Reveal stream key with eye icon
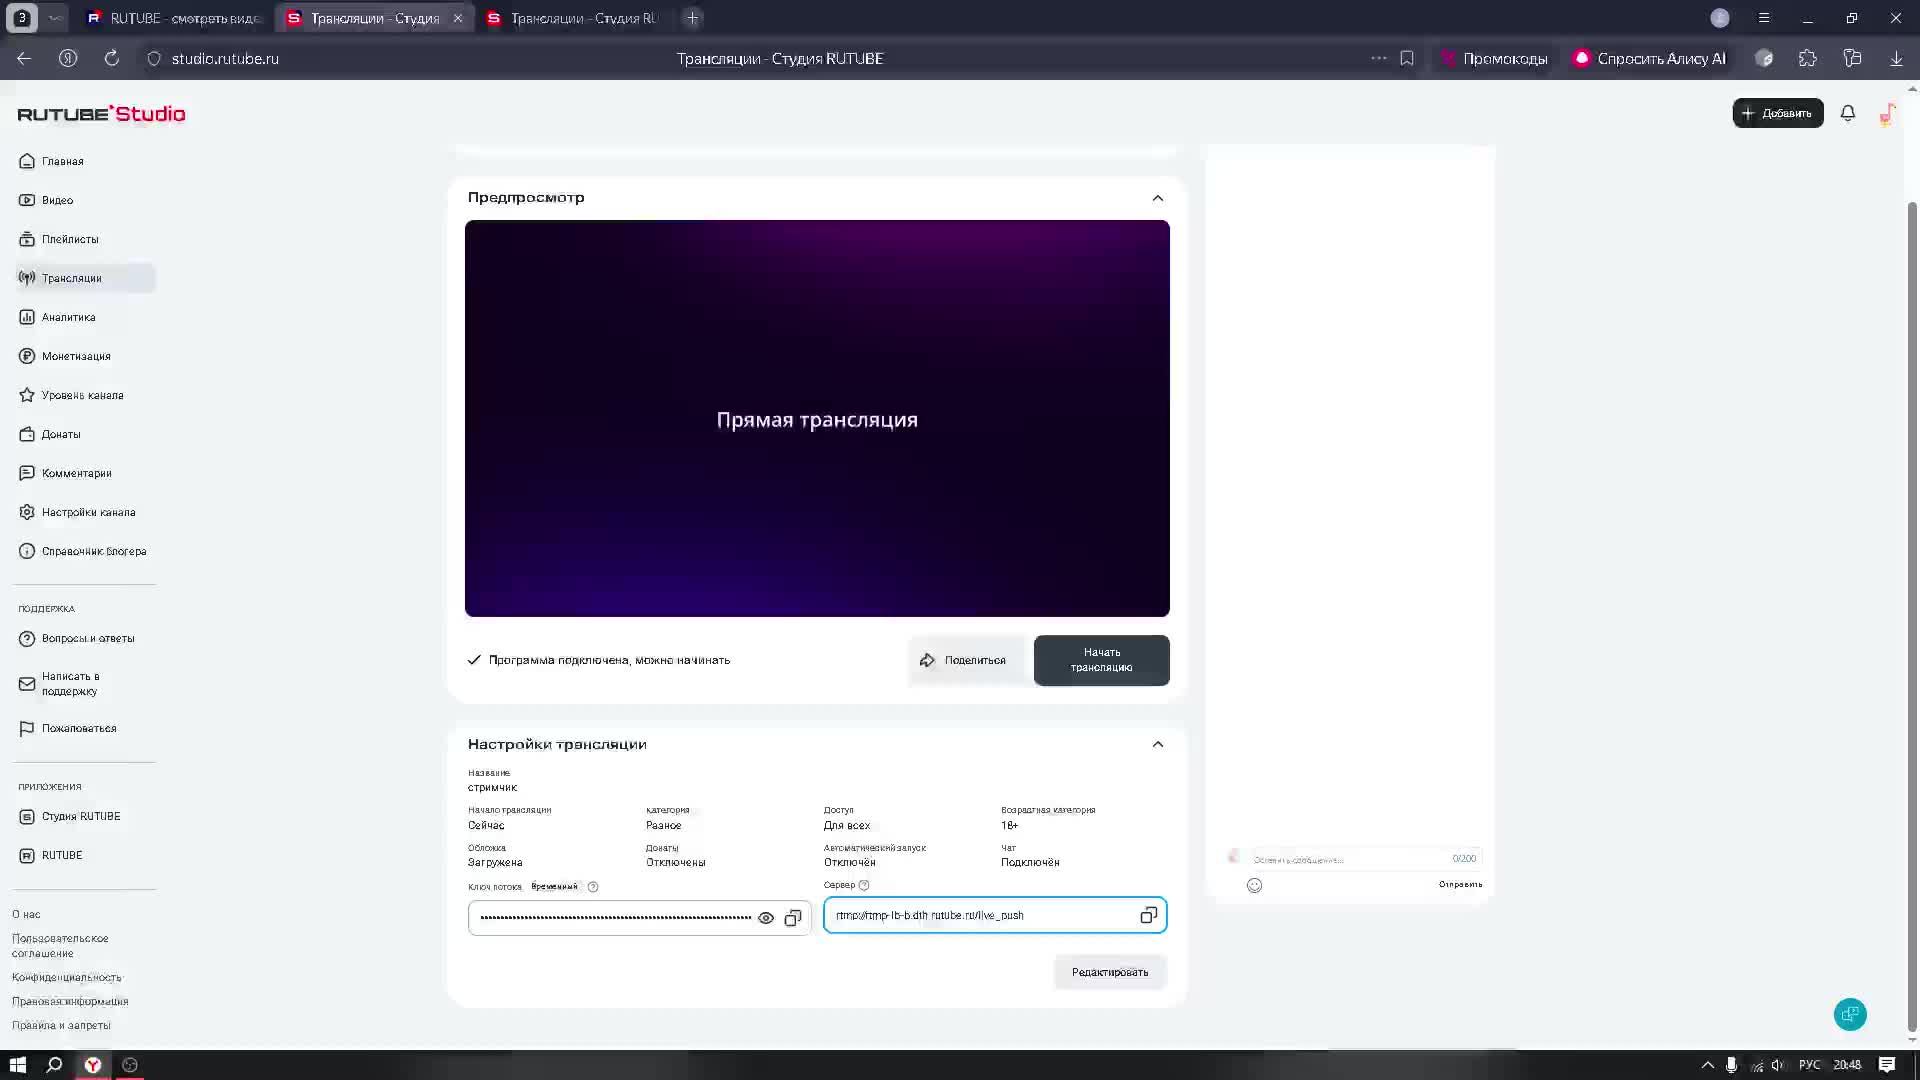 tap(766, 918)
